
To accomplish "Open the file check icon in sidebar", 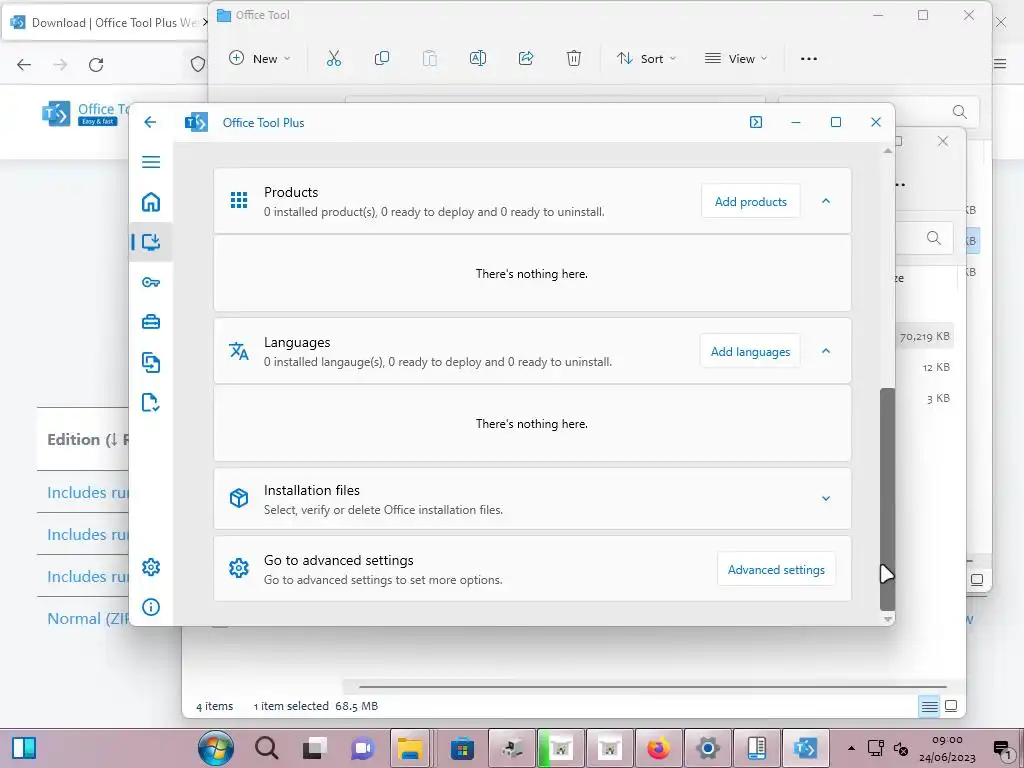I will 151,402.
